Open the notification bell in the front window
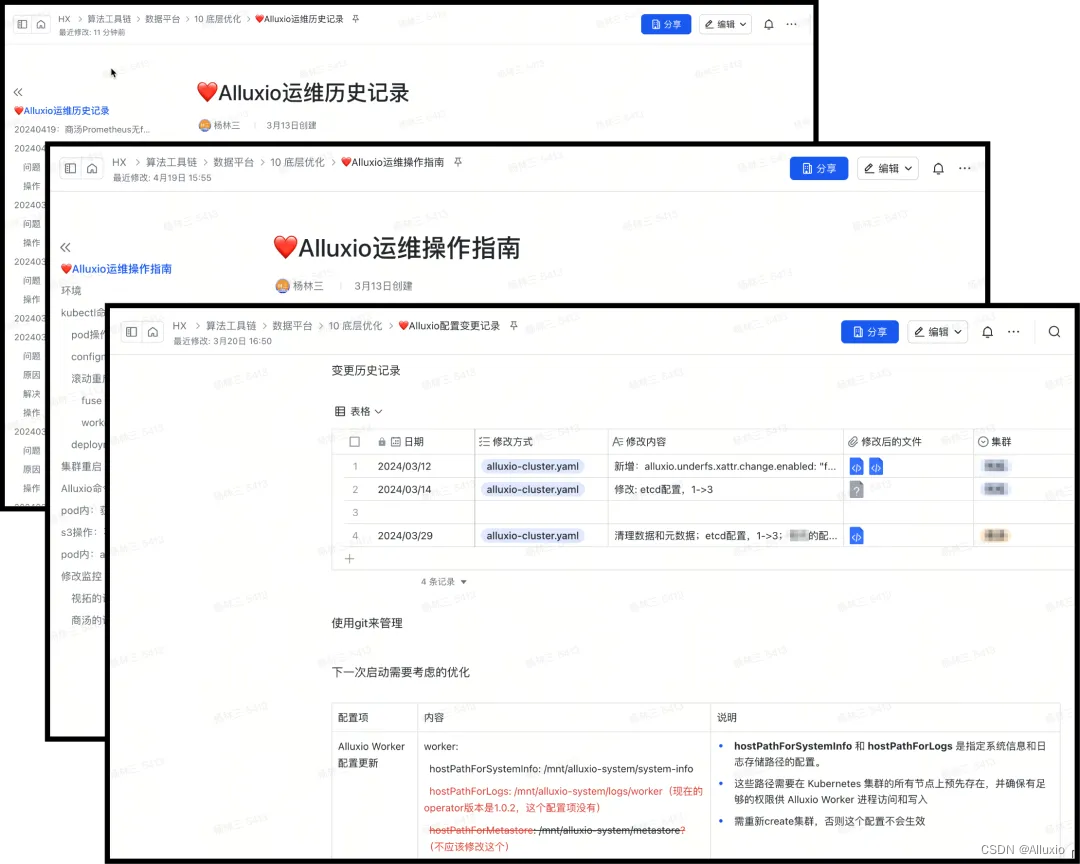 click(987, 332)
